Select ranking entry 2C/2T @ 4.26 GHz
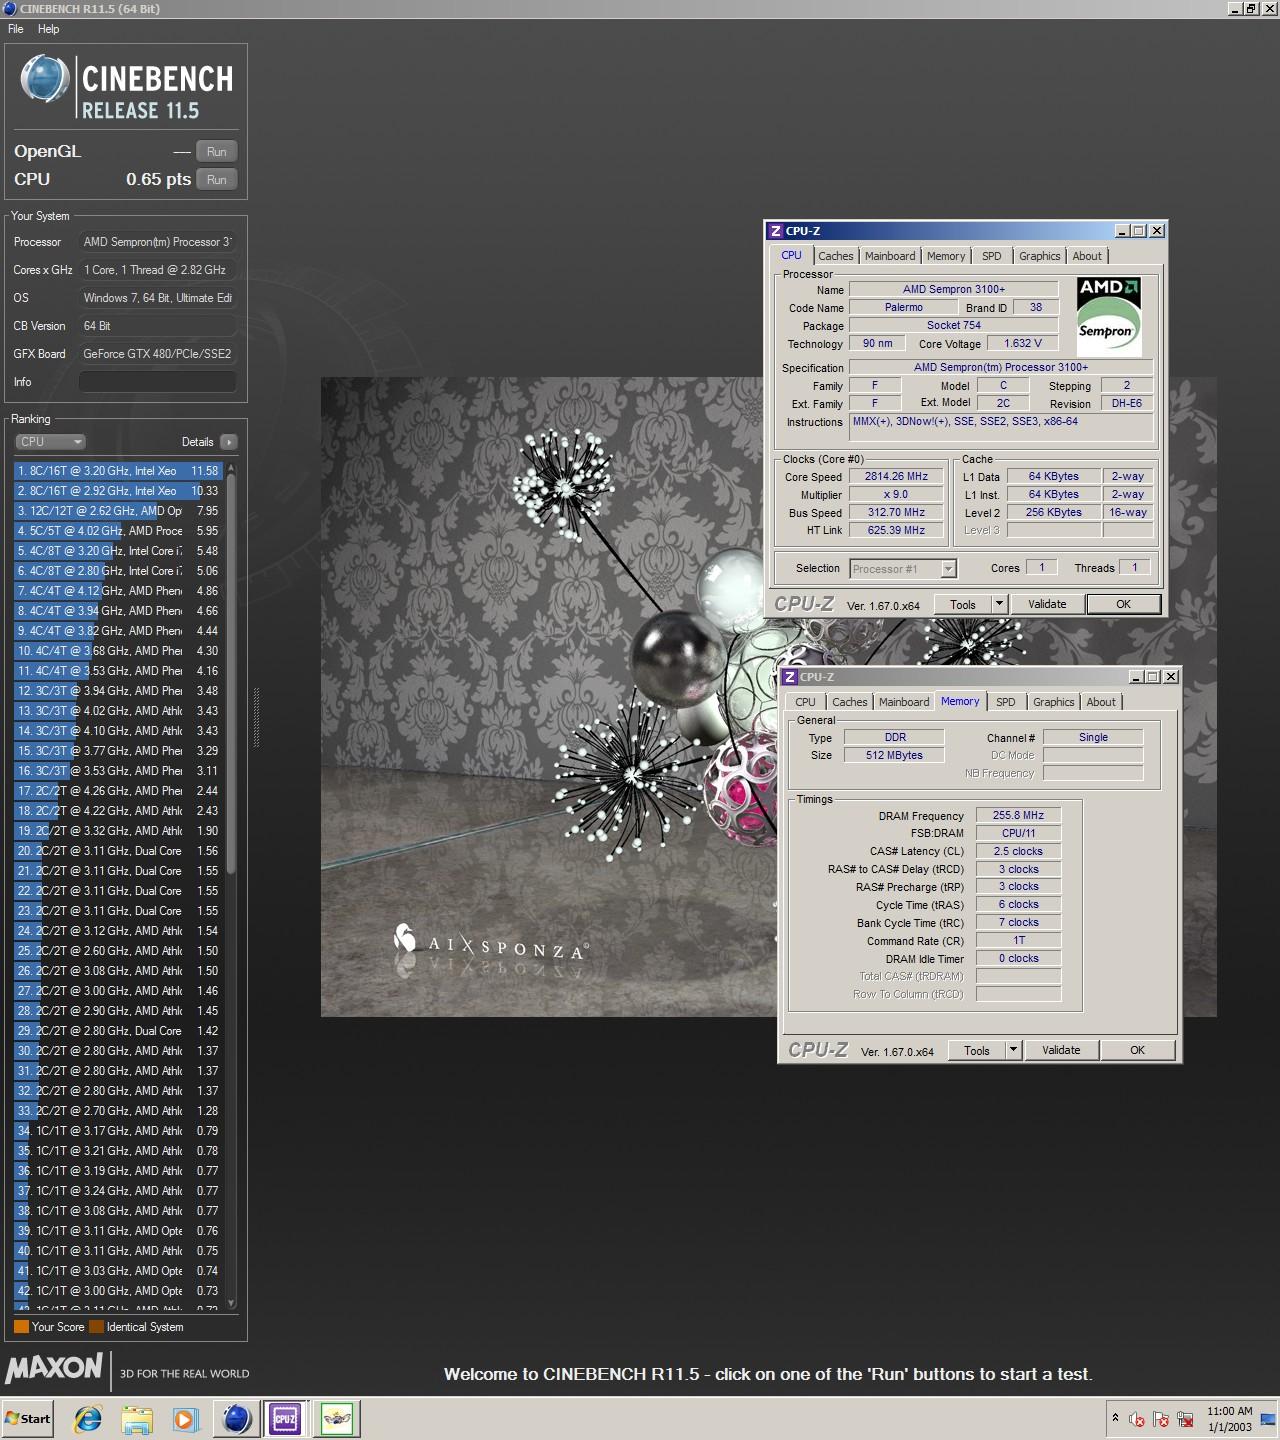 click(118, 791)
